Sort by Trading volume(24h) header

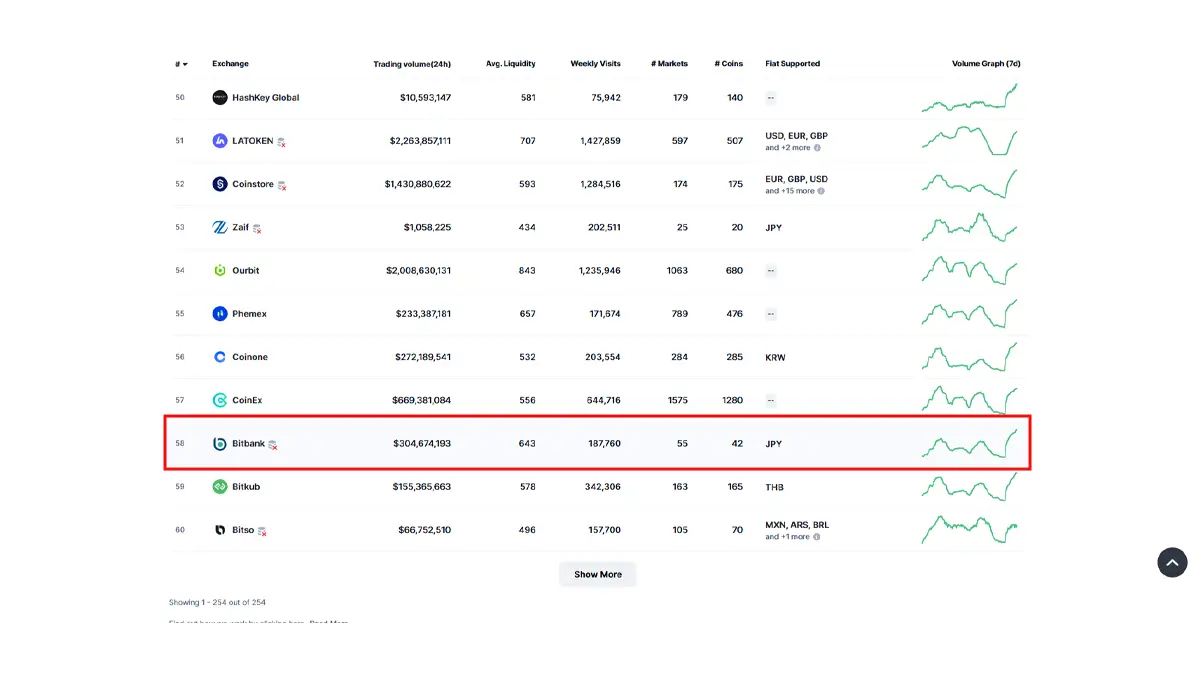tap(412, 64)
